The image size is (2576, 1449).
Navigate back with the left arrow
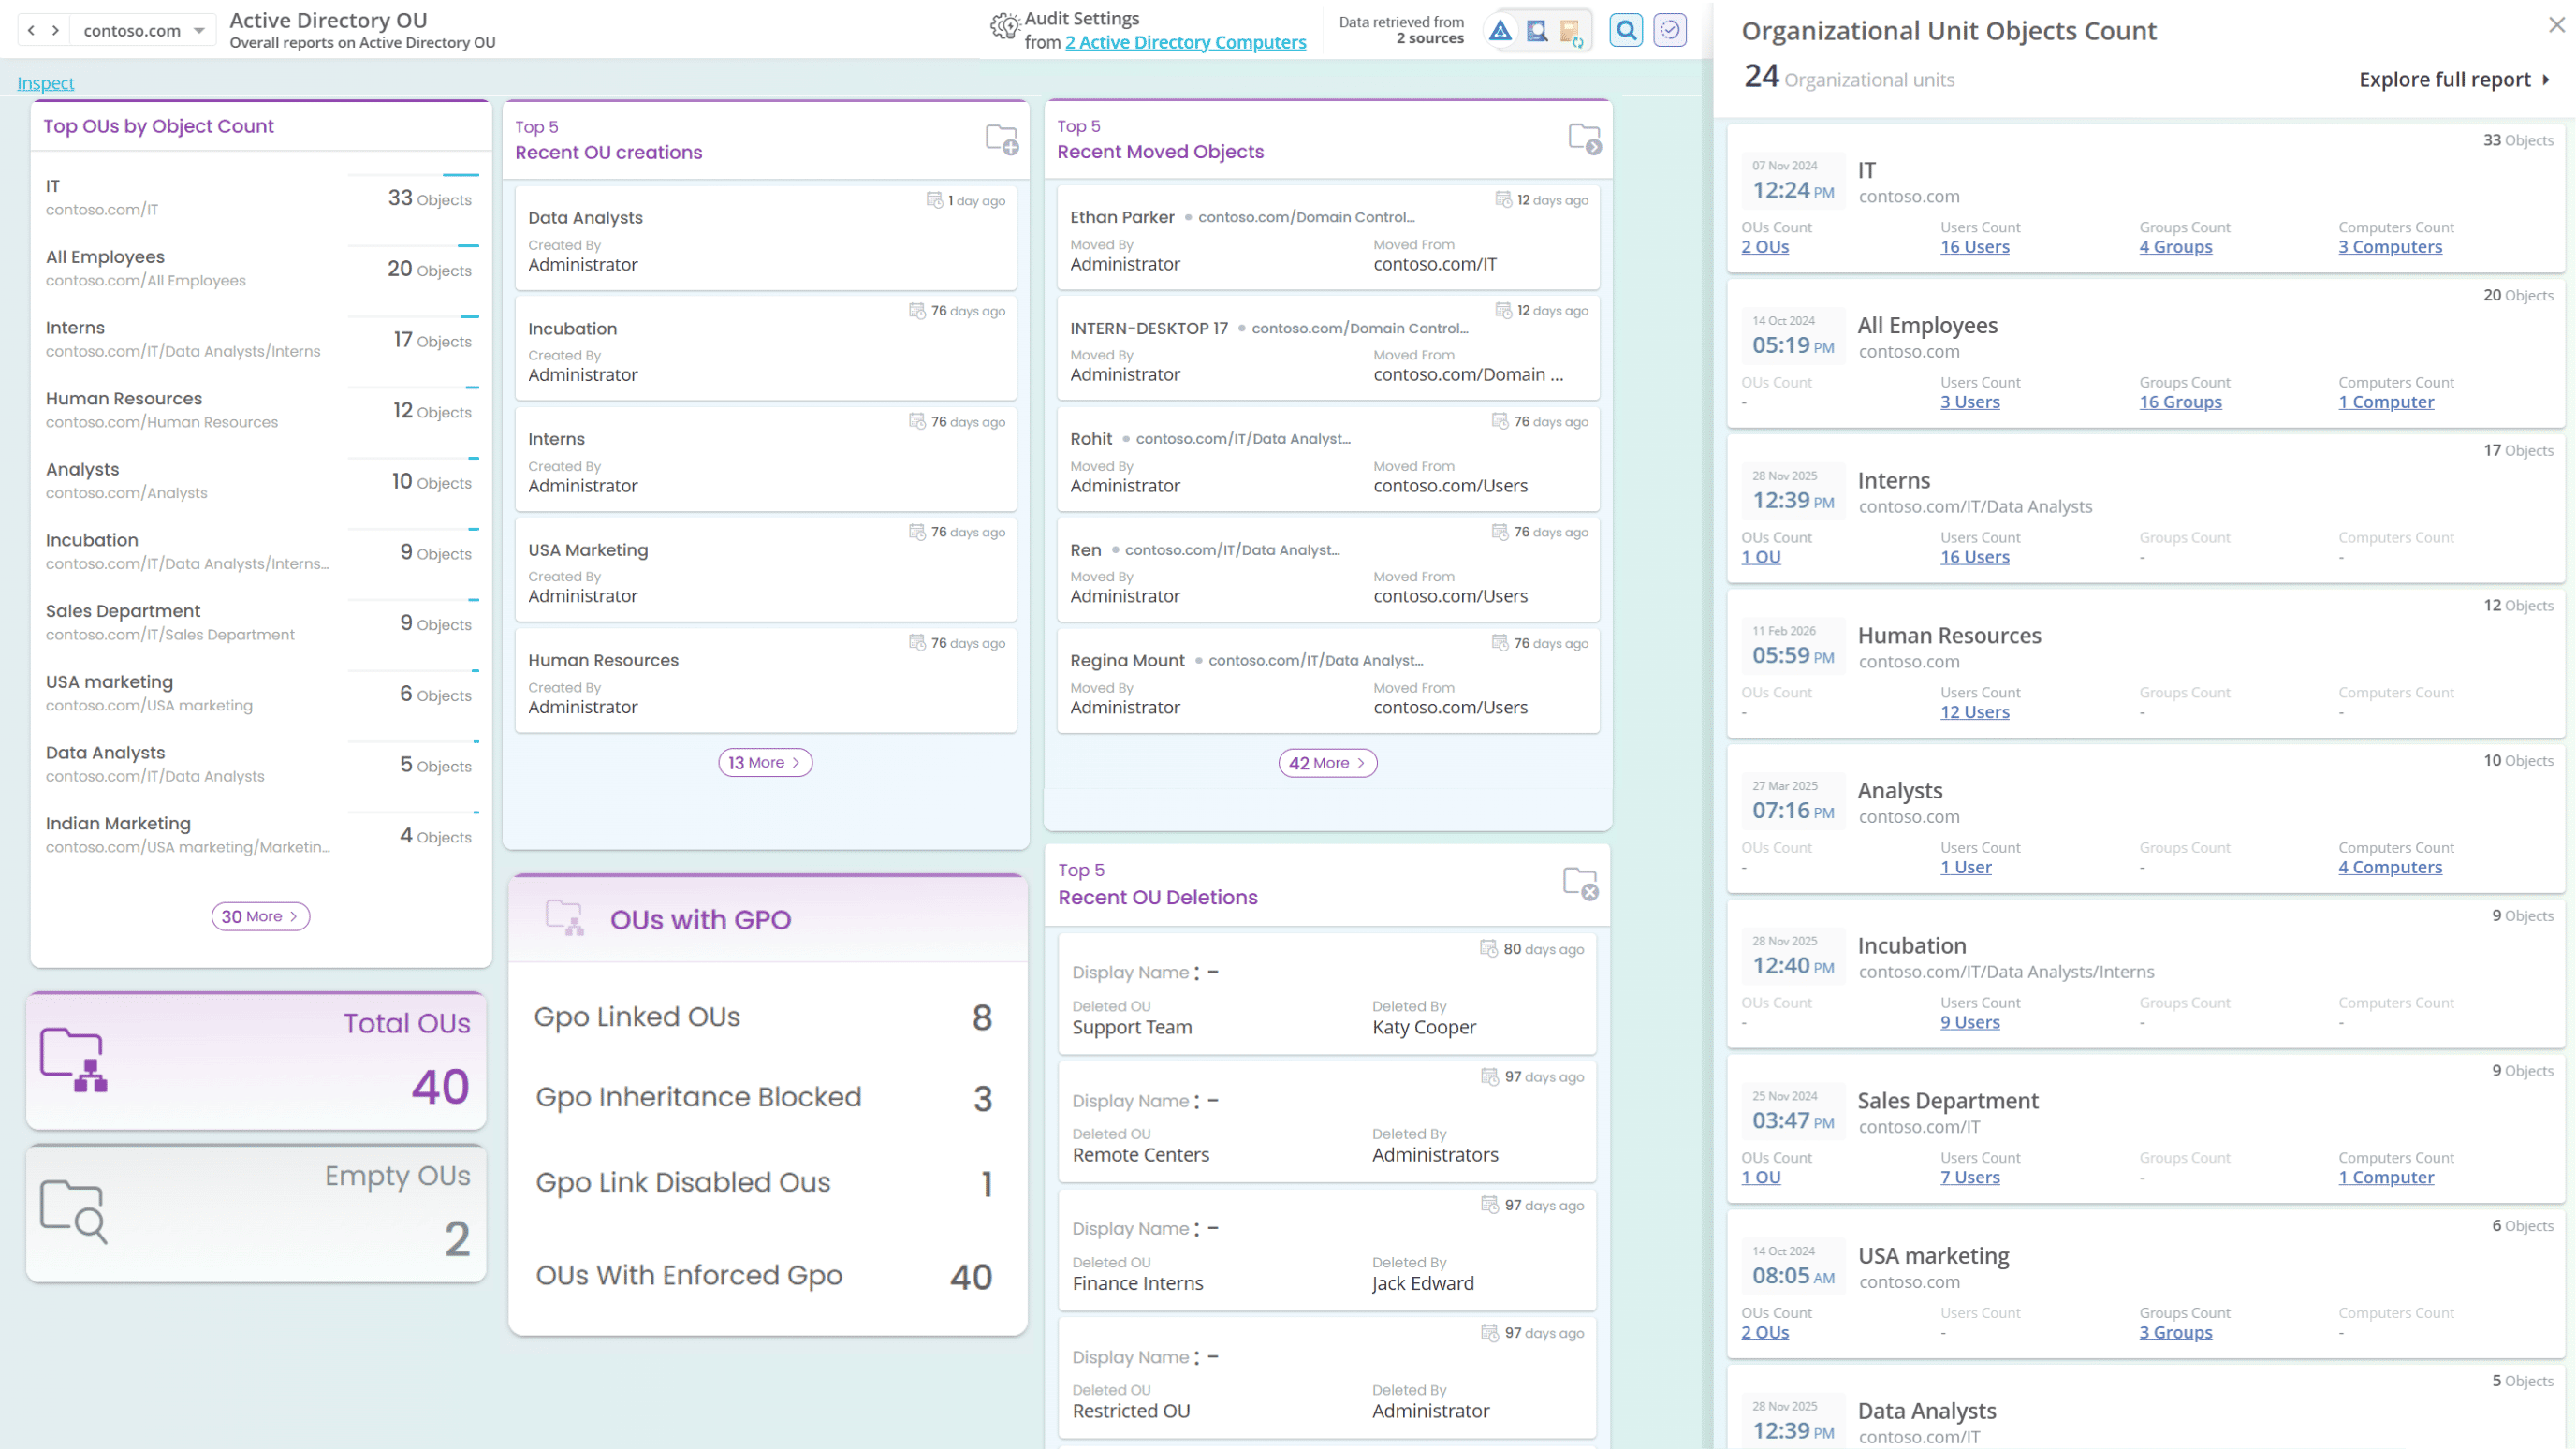click(32, 31)
